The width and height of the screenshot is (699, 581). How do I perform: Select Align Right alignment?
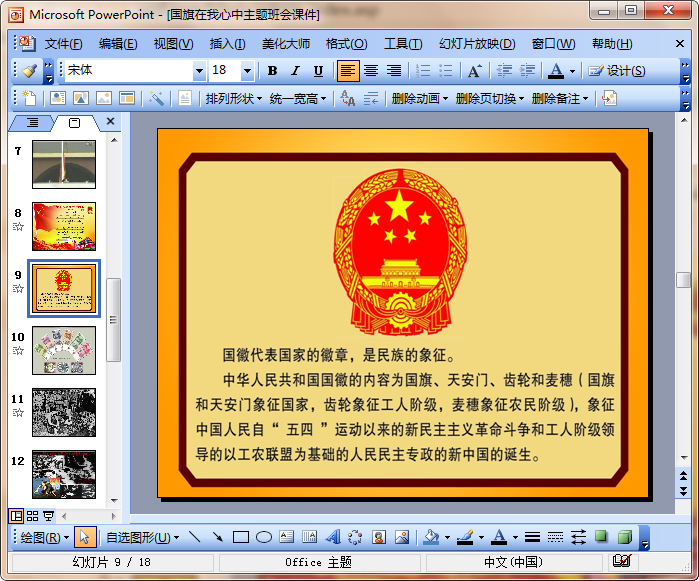pyautogui.click(x=394, y=70)
